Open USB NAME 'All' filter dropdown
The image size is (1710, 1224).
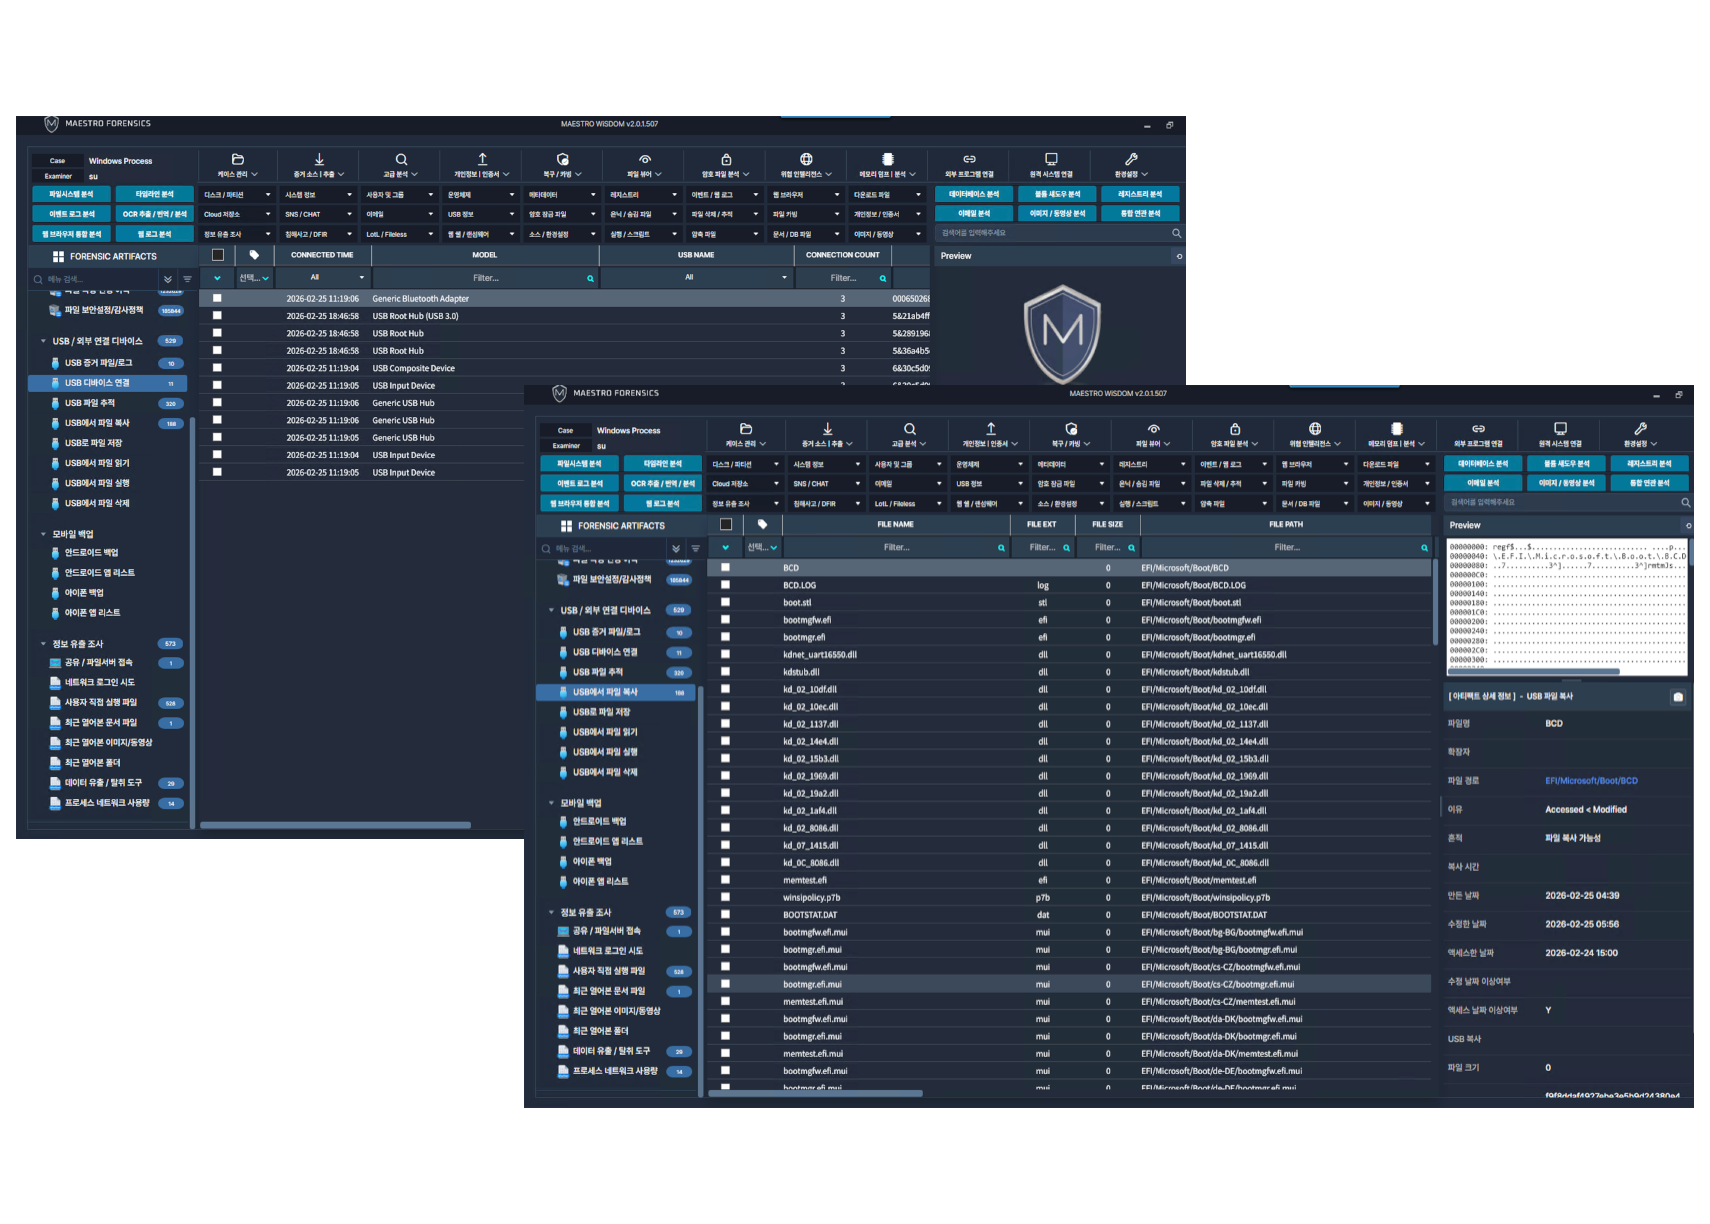tap(697, 277)
